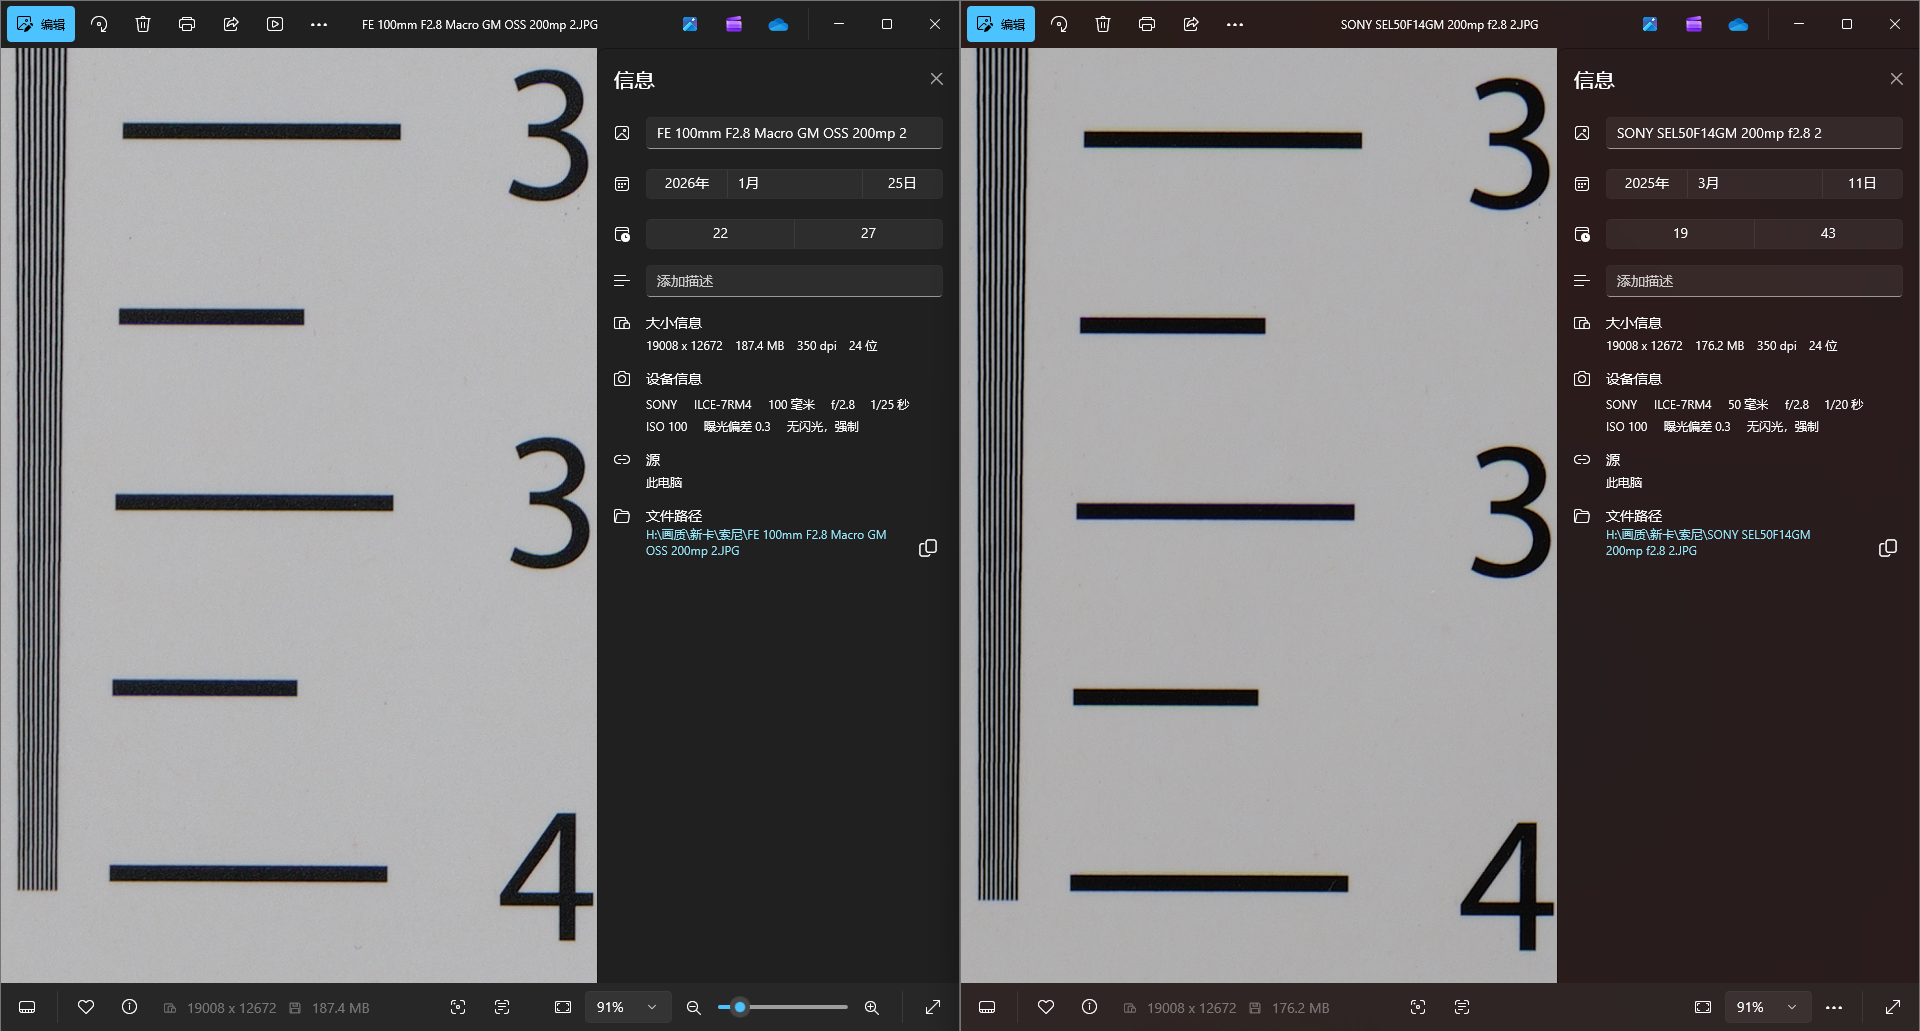Image resolution: width=1920 pixels, height=1031 pixels.
Task: Rotate the image in left window
Action: point(99,24)
